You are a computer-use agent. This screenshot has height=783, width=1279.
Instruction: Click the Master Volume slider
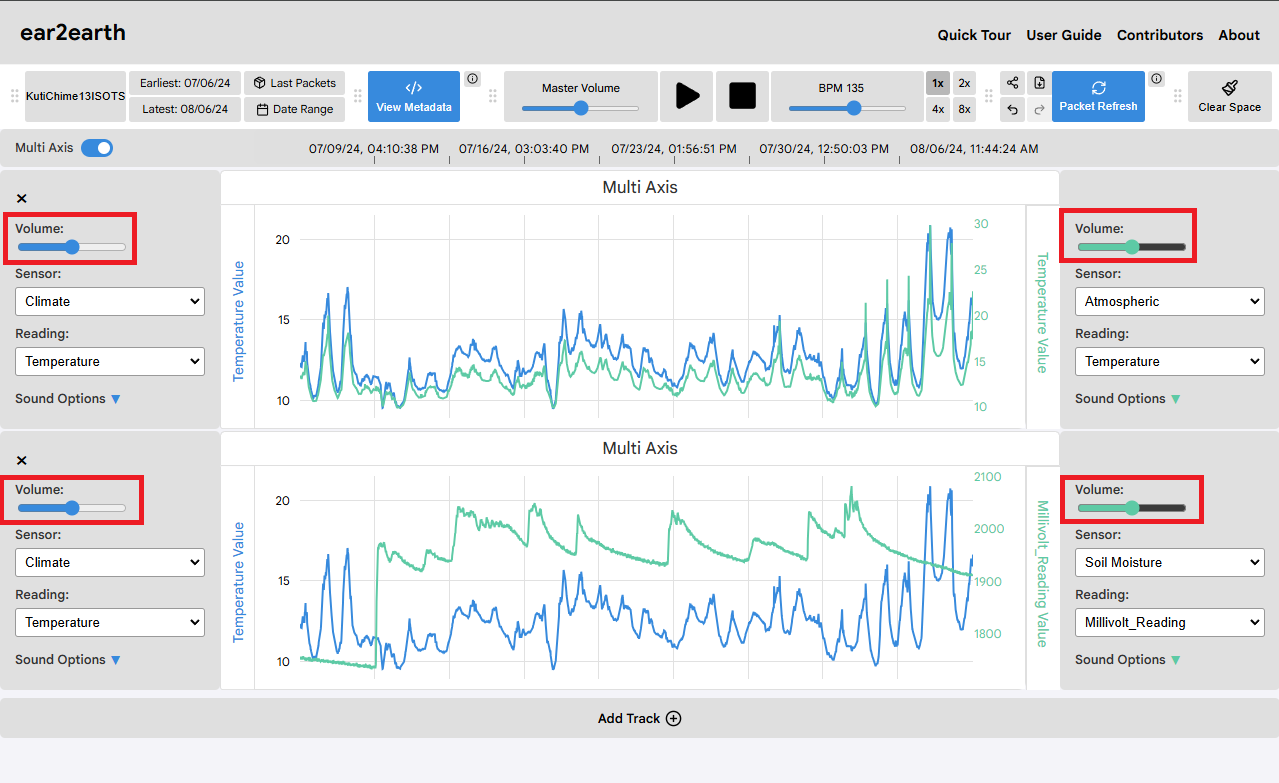[581, 108]
